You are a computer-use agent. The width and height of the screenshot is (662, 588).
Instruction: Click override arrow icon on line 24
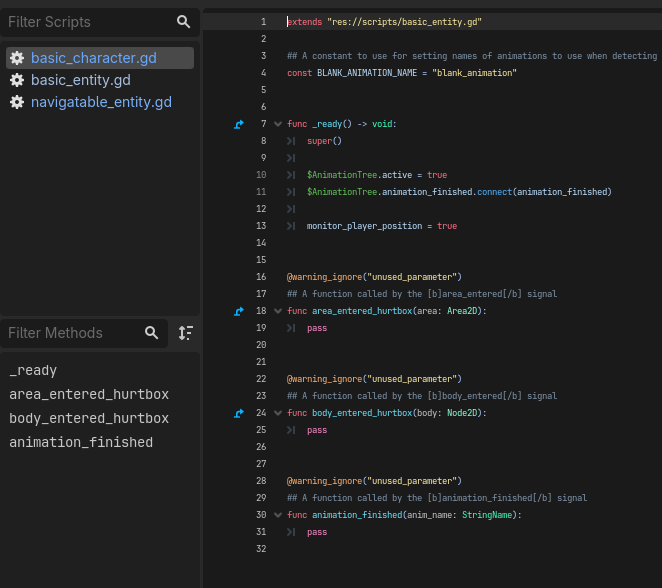[x=239, y=413]
